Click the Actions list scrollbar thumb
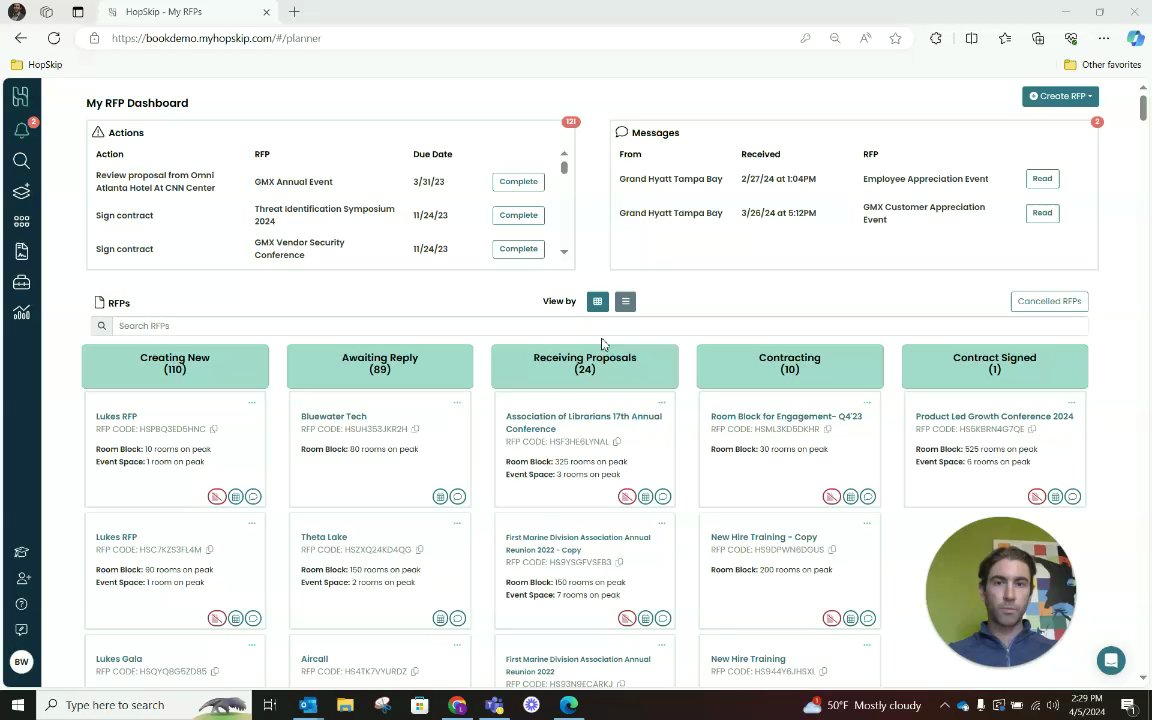The width and height of the screenshot is (1152, 720). [x=564, y=168]
